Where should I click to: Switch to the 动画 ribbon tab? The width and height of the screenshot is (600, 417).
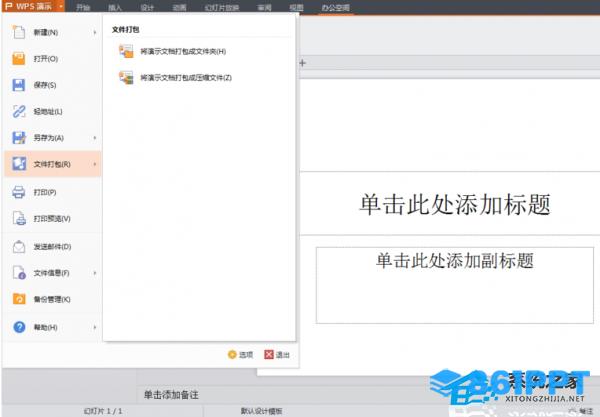point(179,7)
